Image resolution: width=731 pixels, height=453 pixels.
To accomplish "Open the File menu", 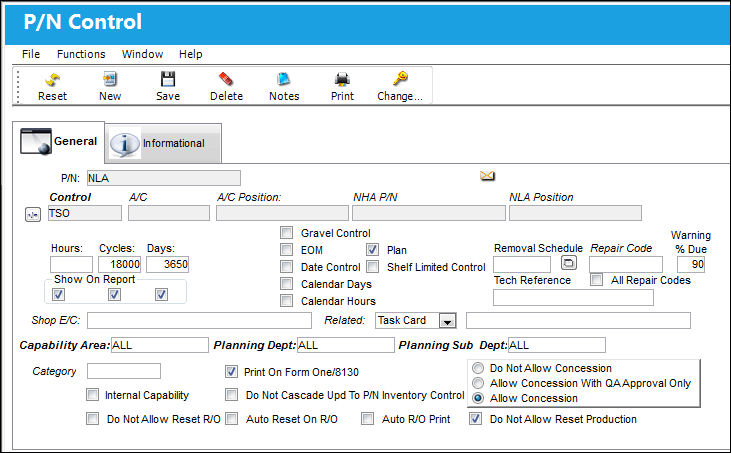I will 31,54.
